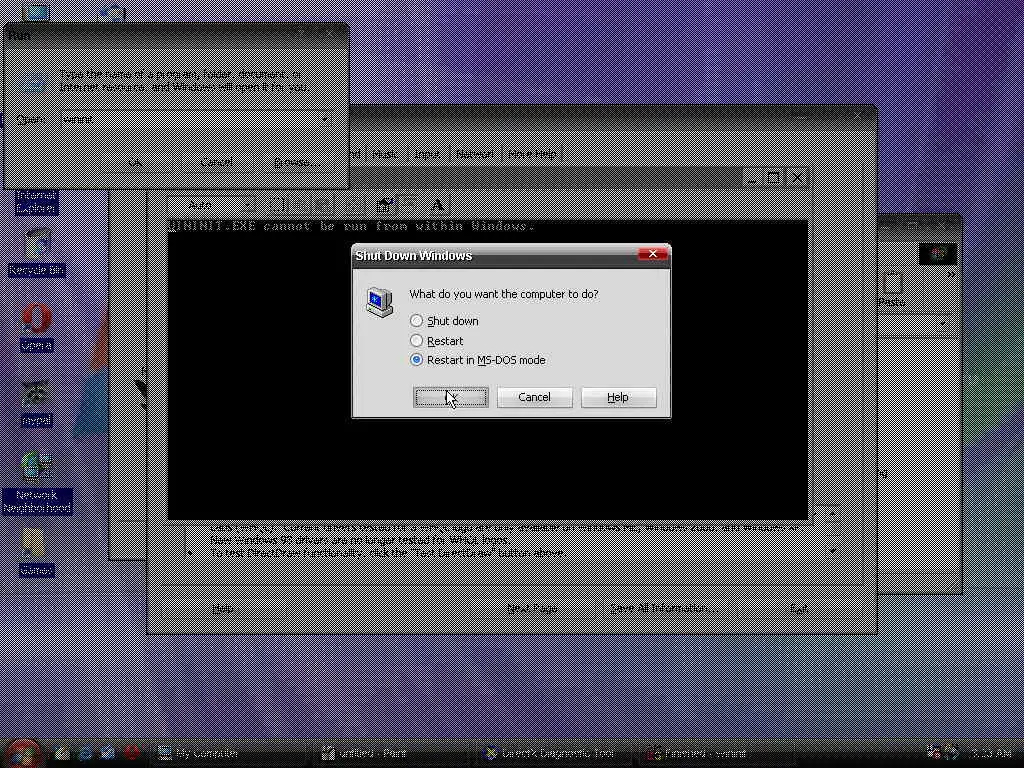
Task: Click the computer icon in the Shut Down dialog
Action: click(x=379, y=302)
